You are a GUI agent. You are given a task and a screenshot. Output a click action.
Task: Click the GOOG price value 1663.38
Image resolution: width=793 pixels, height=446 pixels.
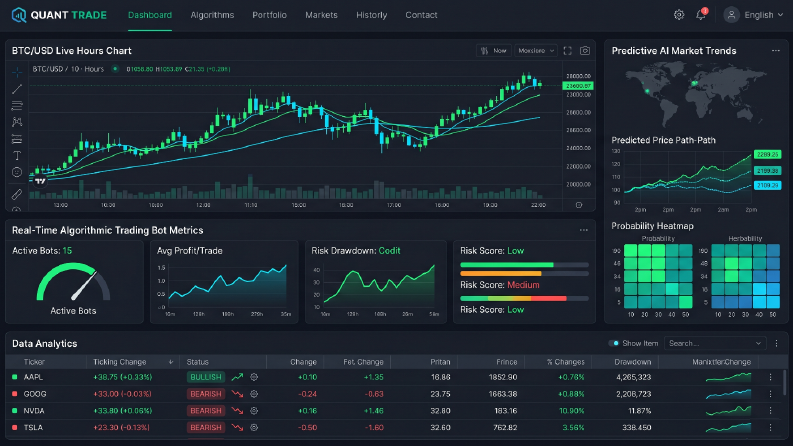(x=503, y=393)
